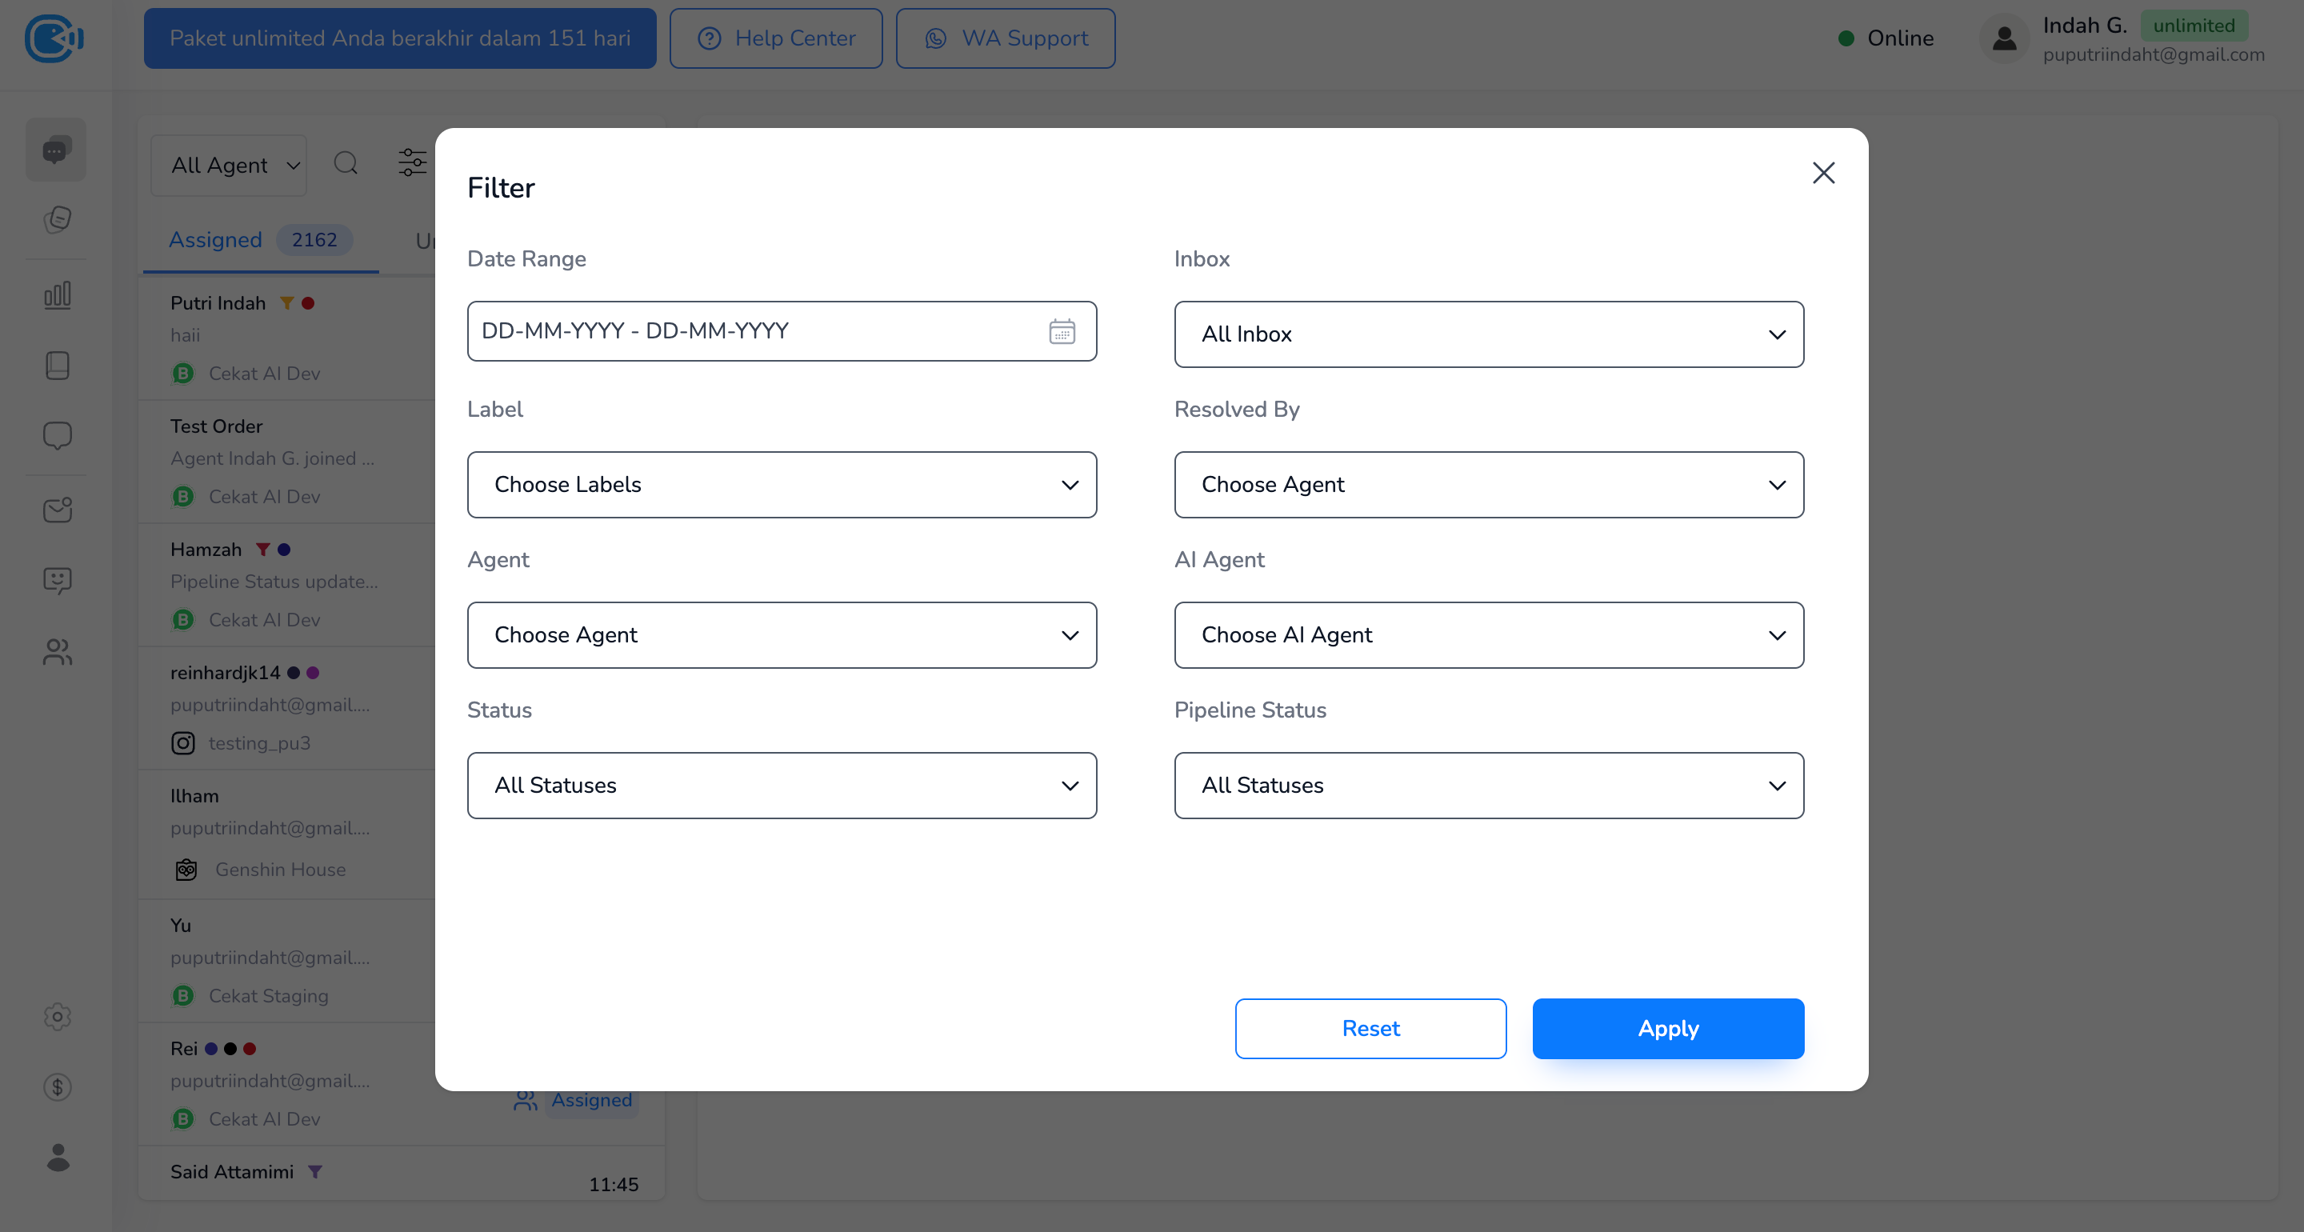Click the filter sliders icon
The width and height of the screenshot is (2304, 1232).
[412, 163]
